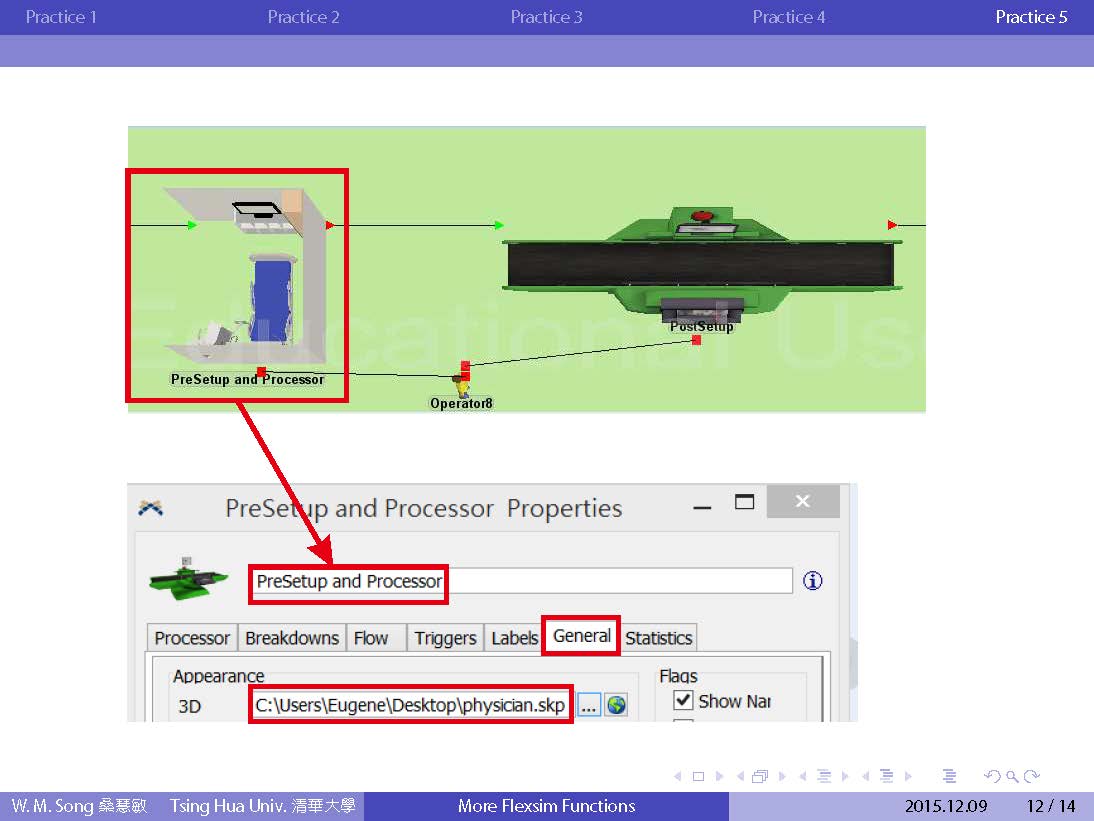Maximize the Properties window
The image size is (1094, 821).
[744, 502]
